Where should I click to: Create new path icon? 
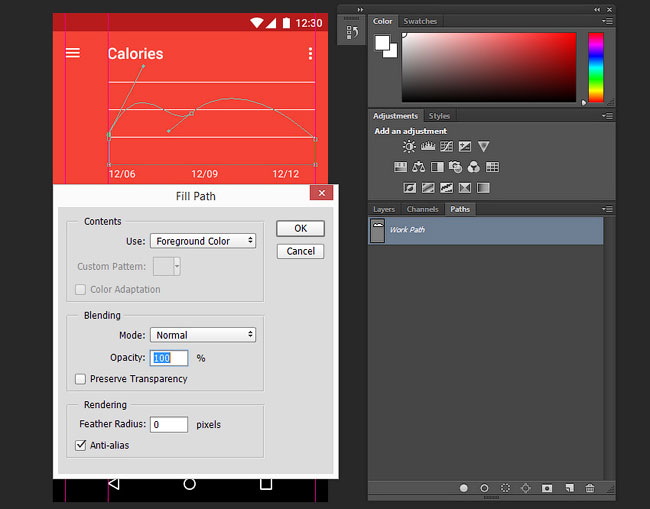tap(570, 488)
